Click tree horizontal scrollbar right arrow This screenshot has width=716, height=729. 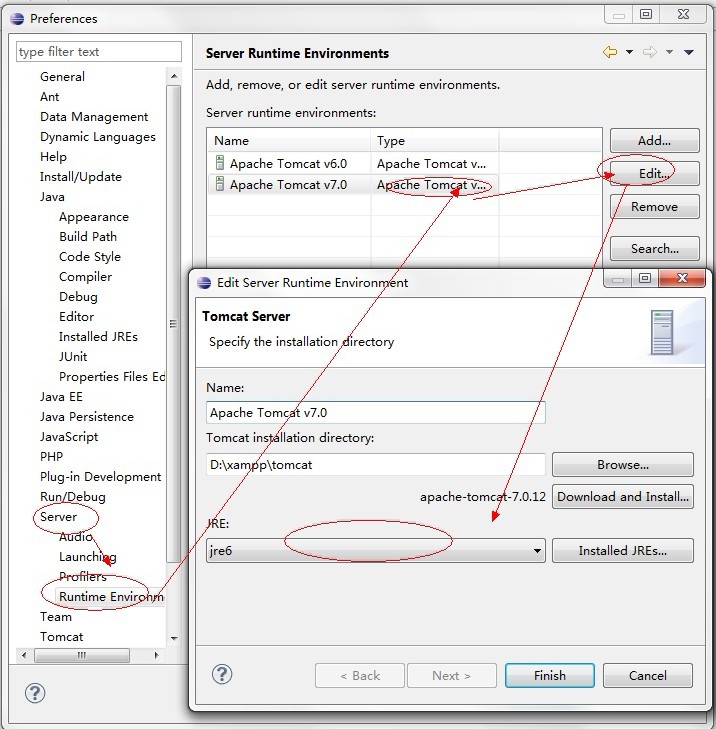(156, 655)
